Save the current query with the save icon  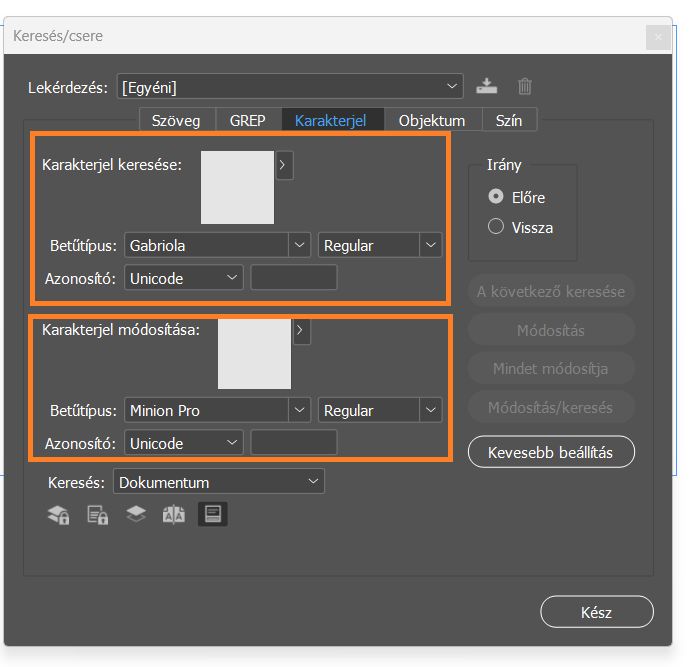click(x=486, y=86)
